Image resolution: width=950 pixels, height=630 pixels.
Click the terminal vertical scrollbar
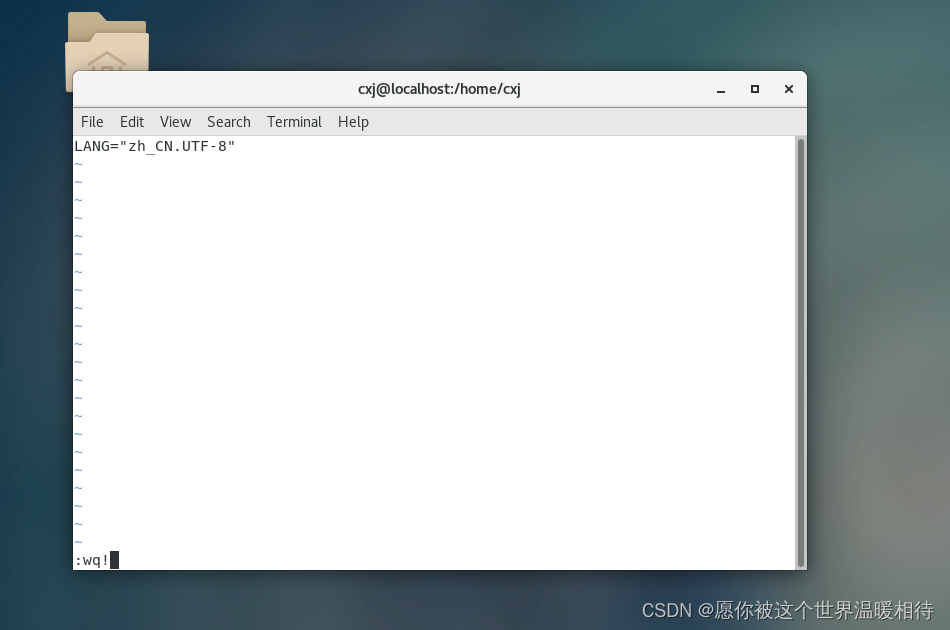pos(800,353)
